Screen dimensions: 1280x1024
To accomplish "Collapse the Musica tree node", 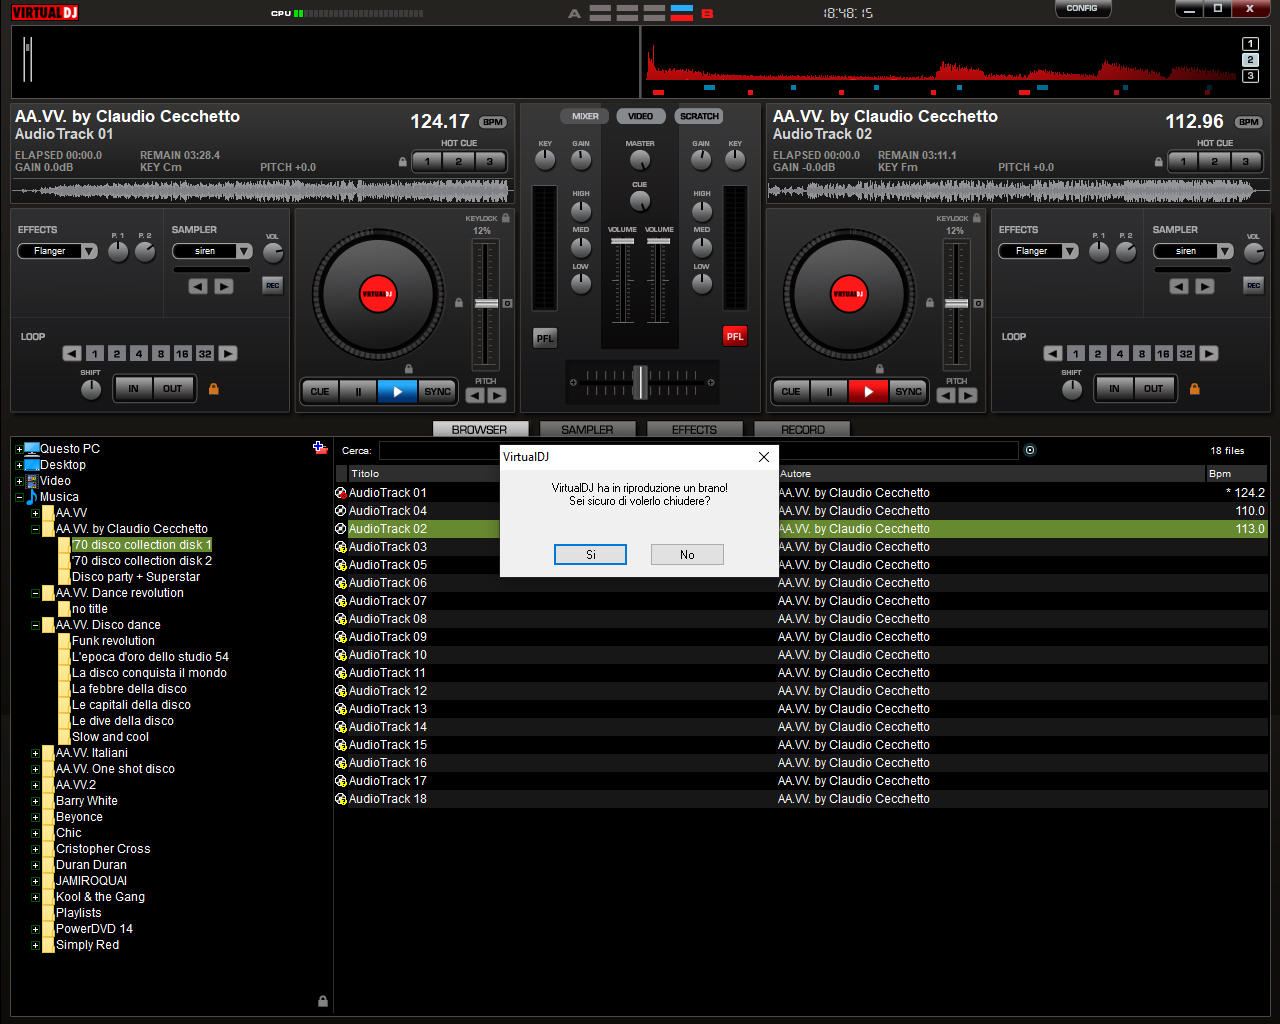I will 19,497.
